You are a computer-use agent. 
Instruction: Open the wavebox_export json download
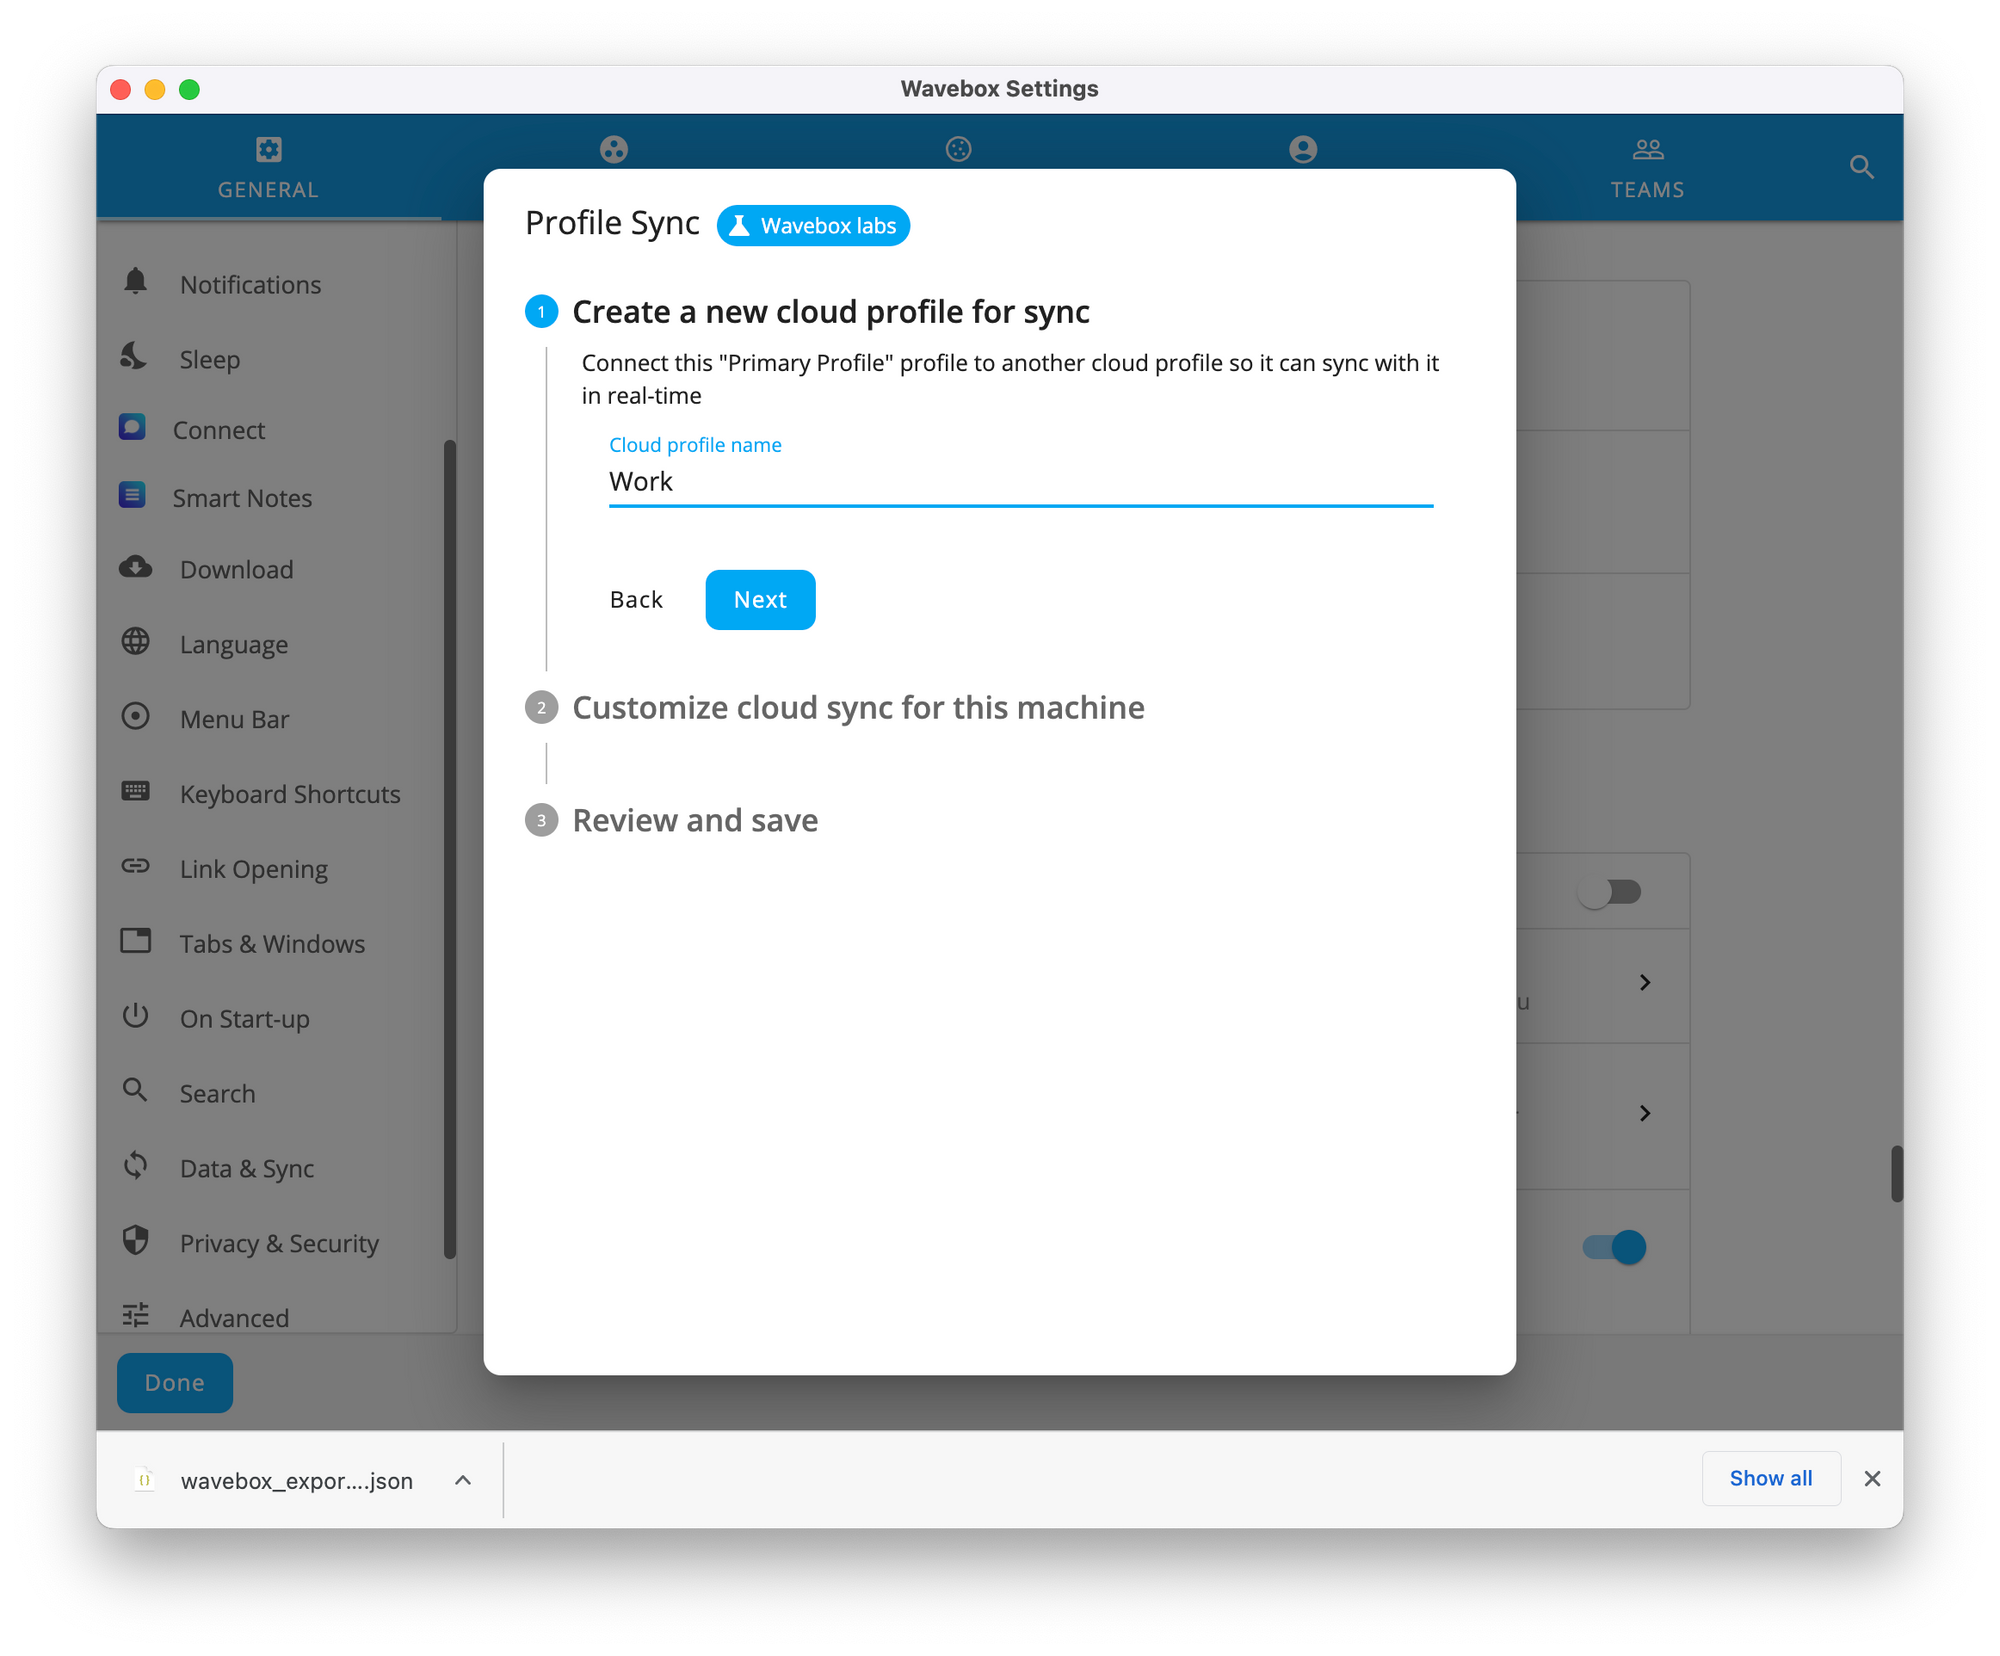[x=296, y=1480]
